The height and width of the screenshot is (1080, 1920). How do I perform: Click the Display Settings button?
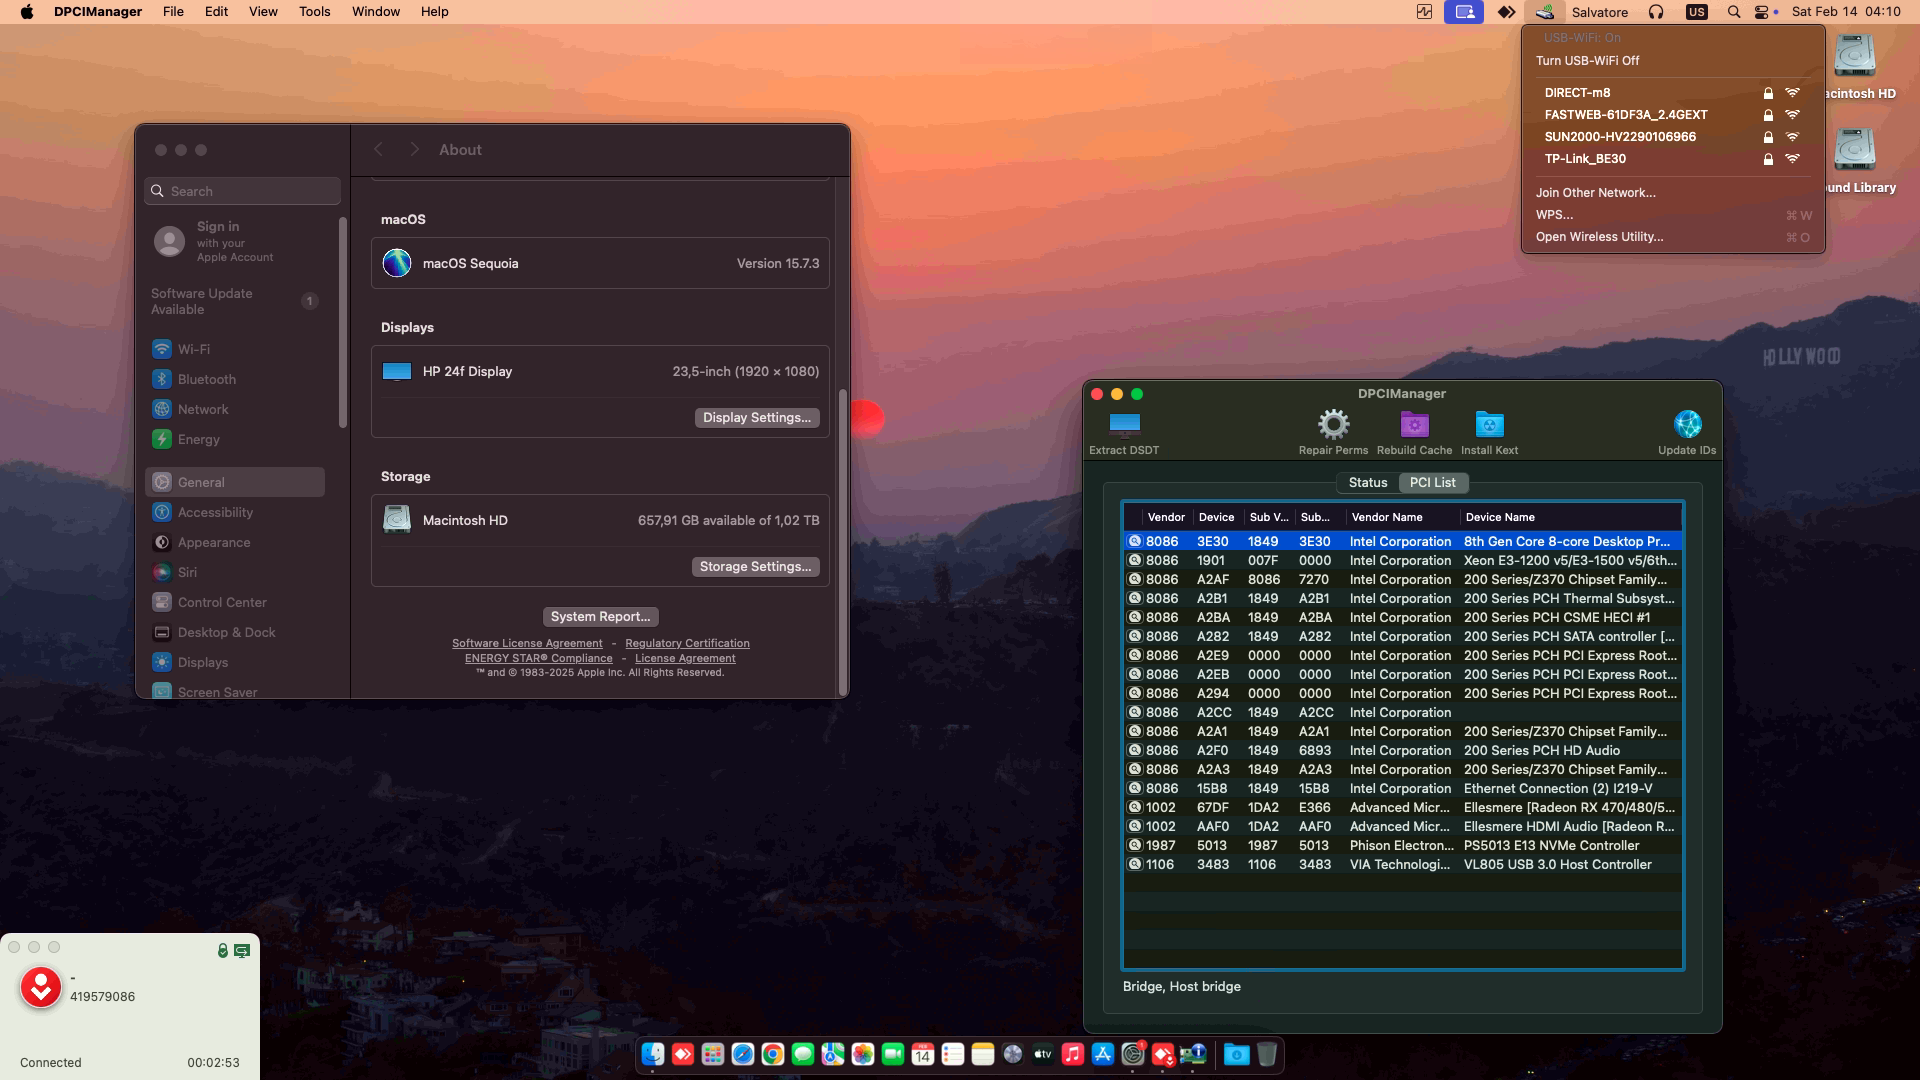757,418
